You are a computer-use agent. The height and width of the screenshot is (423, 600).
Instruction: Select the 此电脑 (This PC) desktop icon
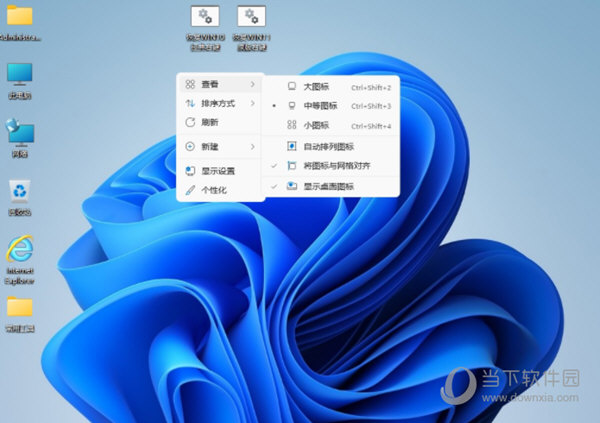tap(20, 81)
